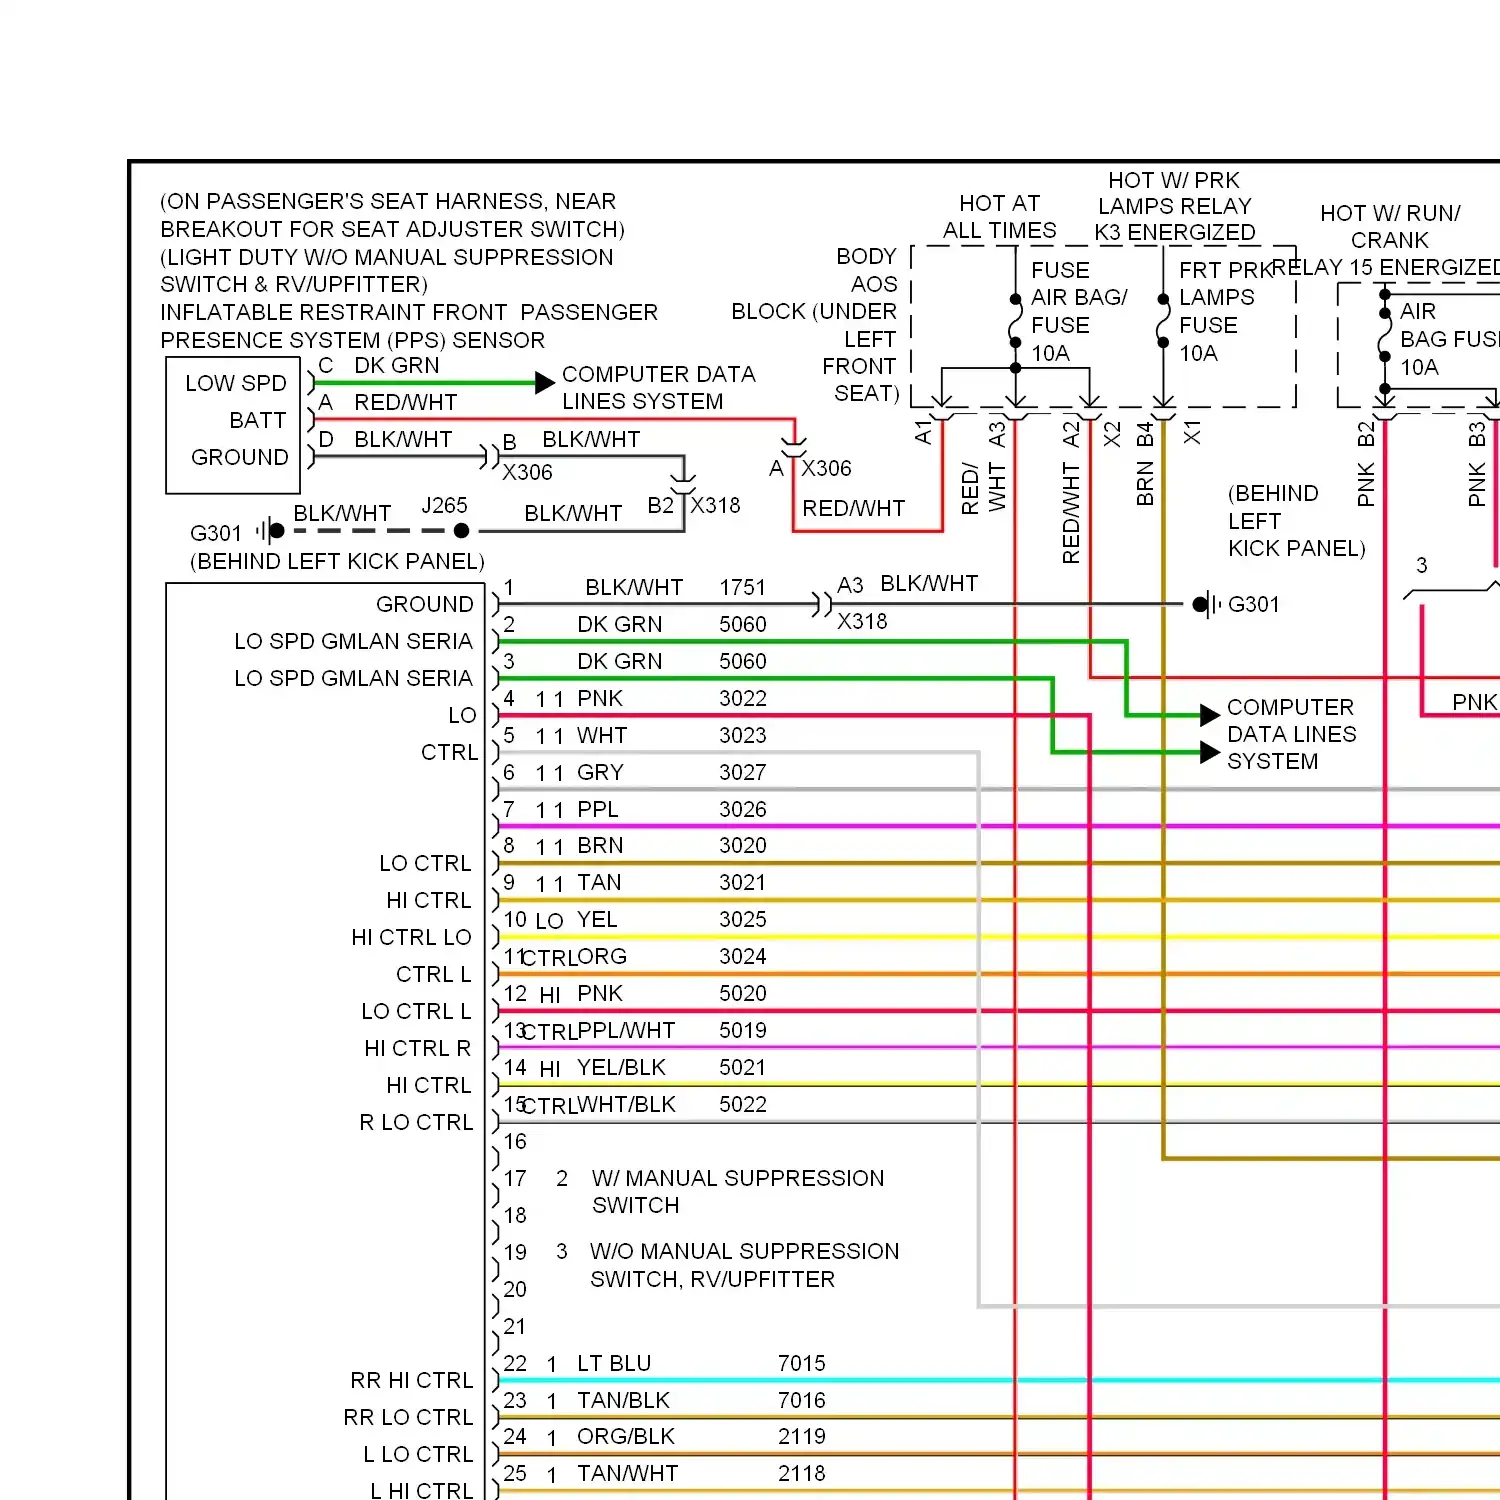This screenshot has width=1500, height=1500.
Task: Select terminal label 'A1' under fuse block
Action: [923, 432]
